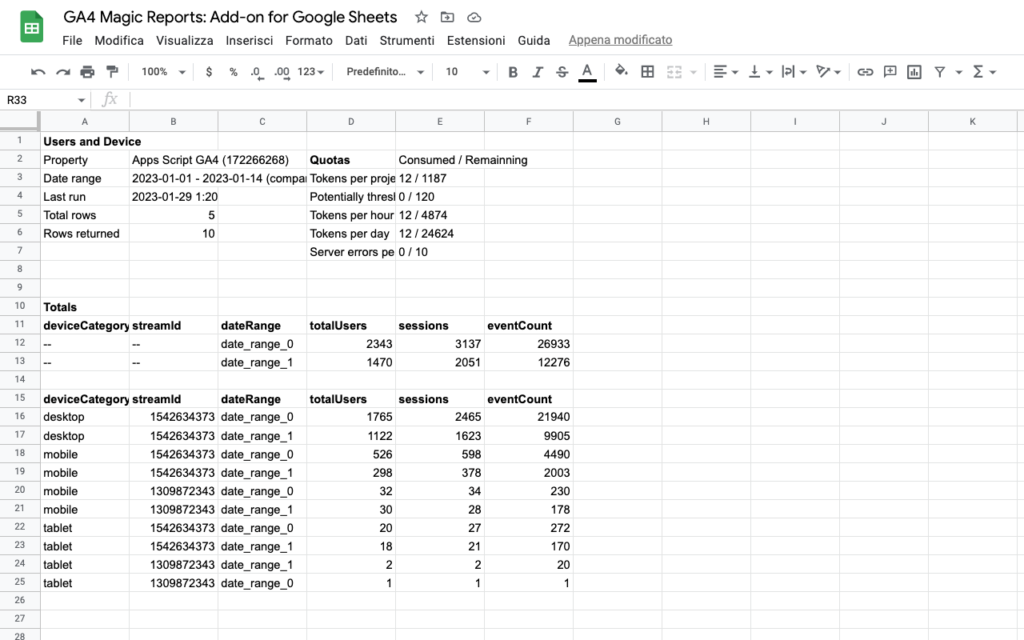
Task: Toggle Strikethrough formatting
Action: click(562, 72)
